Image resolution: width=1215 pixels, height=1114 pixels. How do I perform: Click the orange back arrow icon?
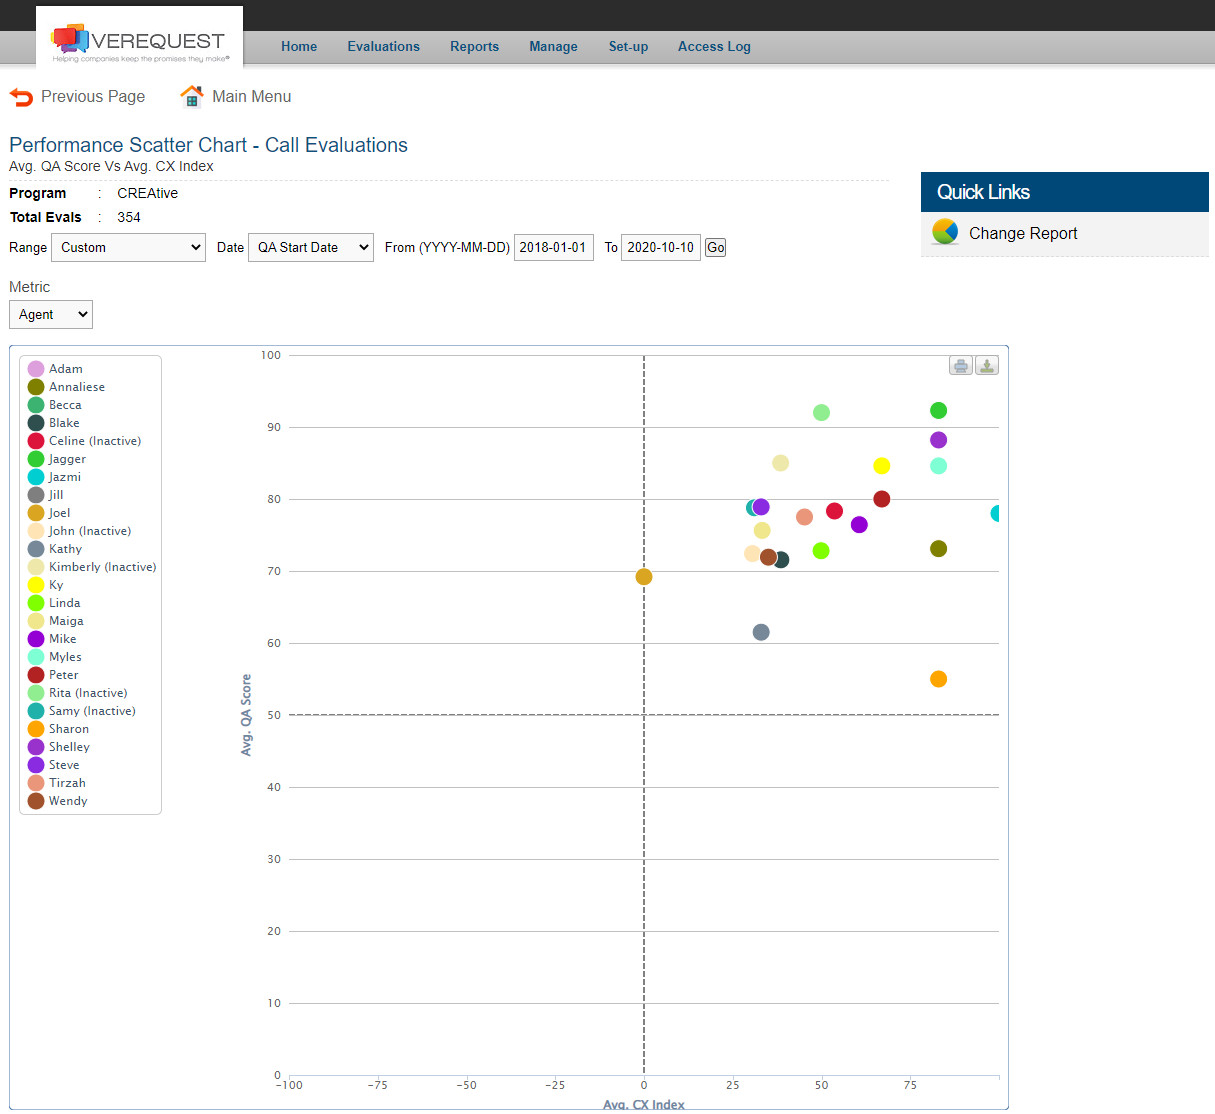pos(20,96)
